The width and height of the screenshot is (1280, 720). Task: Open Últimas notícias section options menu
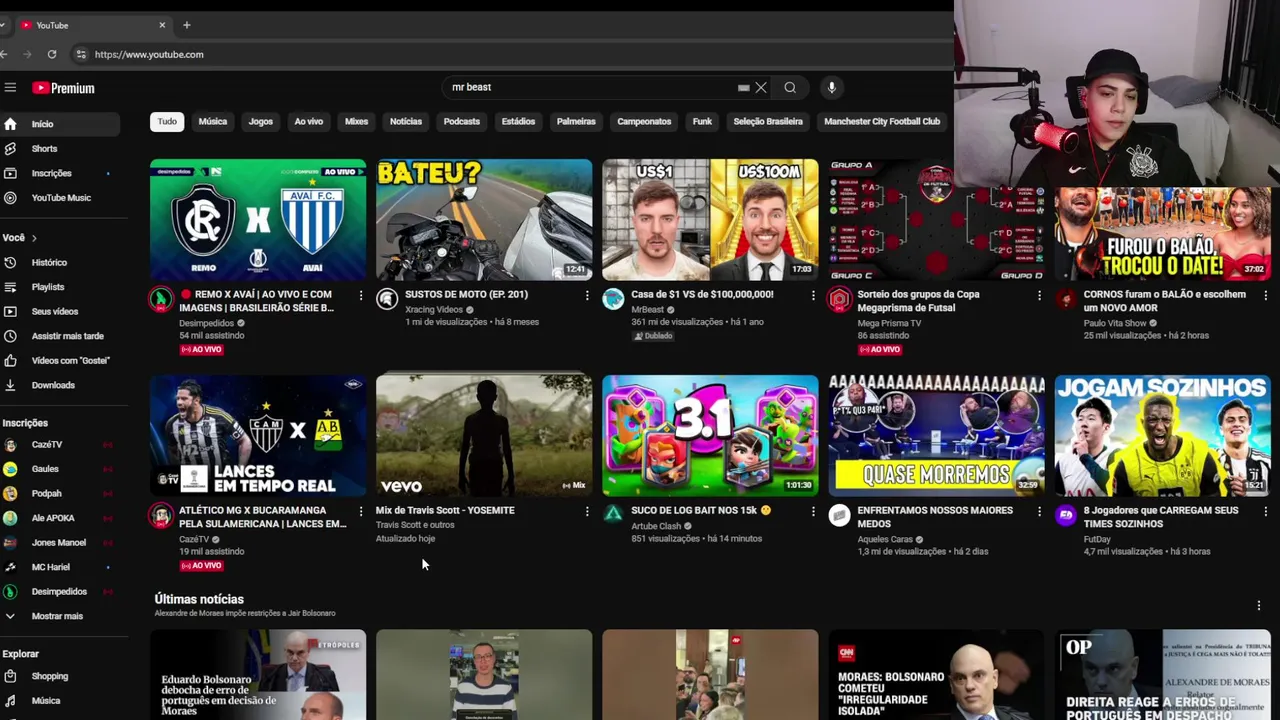pyautogui.click(x=1259, y=605)
